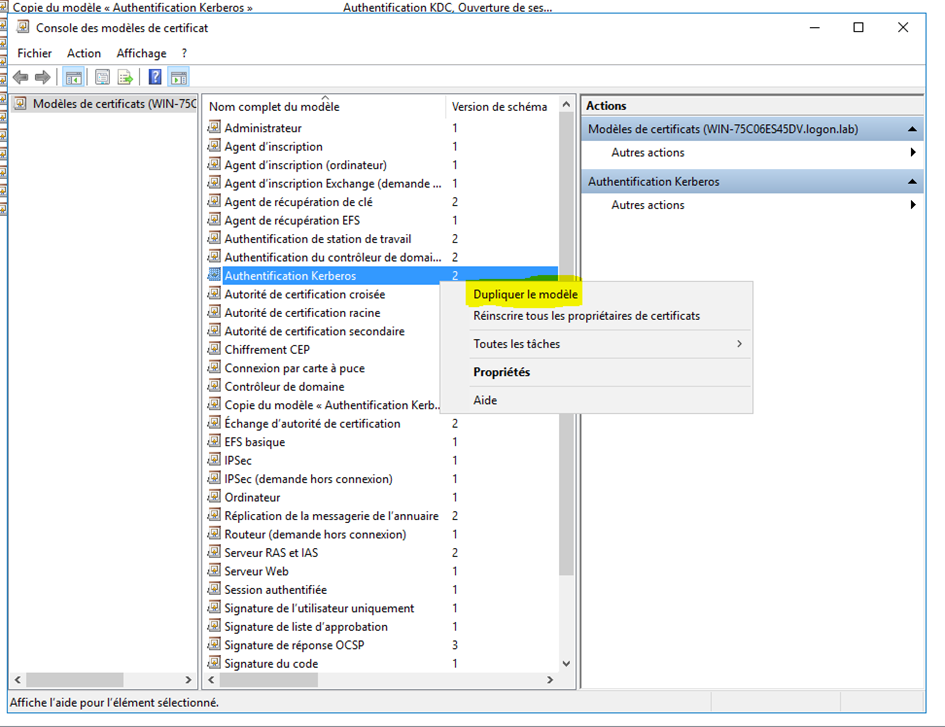Open the Affichage menu
This screenshot has width=945, height=727.
pyautogui.click(x=141, y=53)
